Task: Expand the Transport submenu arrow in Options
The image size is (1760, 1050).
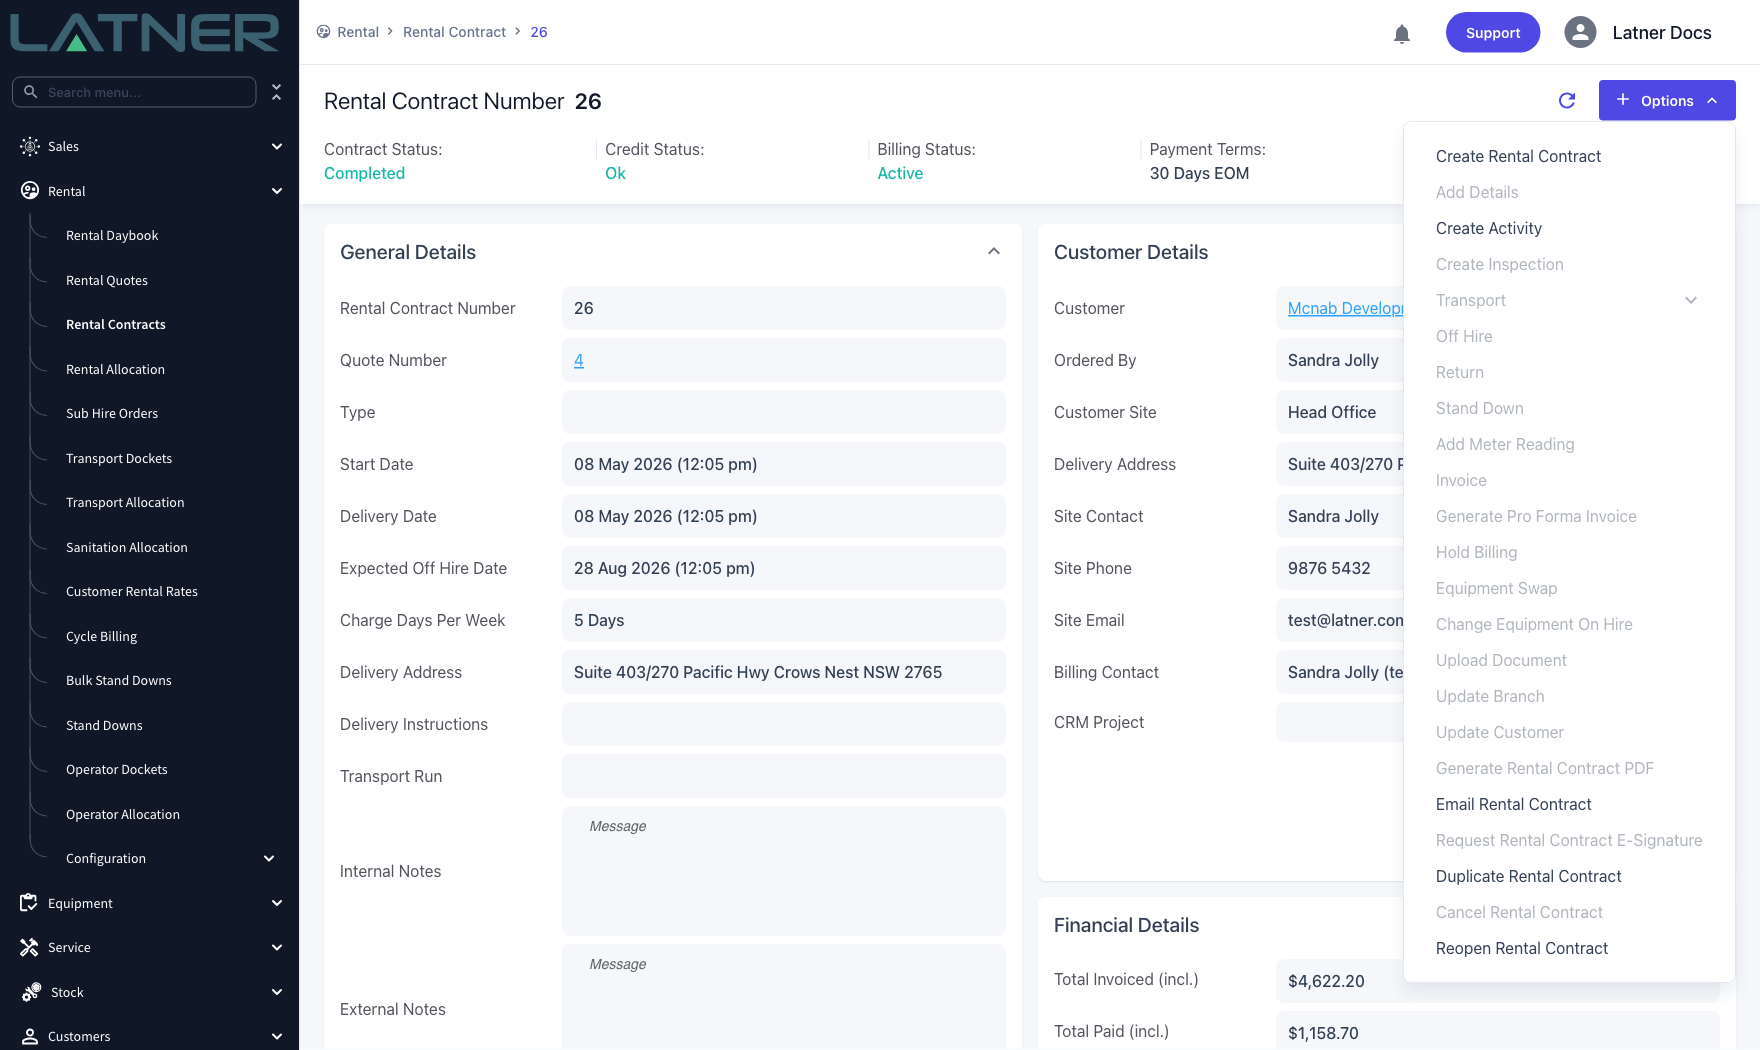Action: (1691, 300)
